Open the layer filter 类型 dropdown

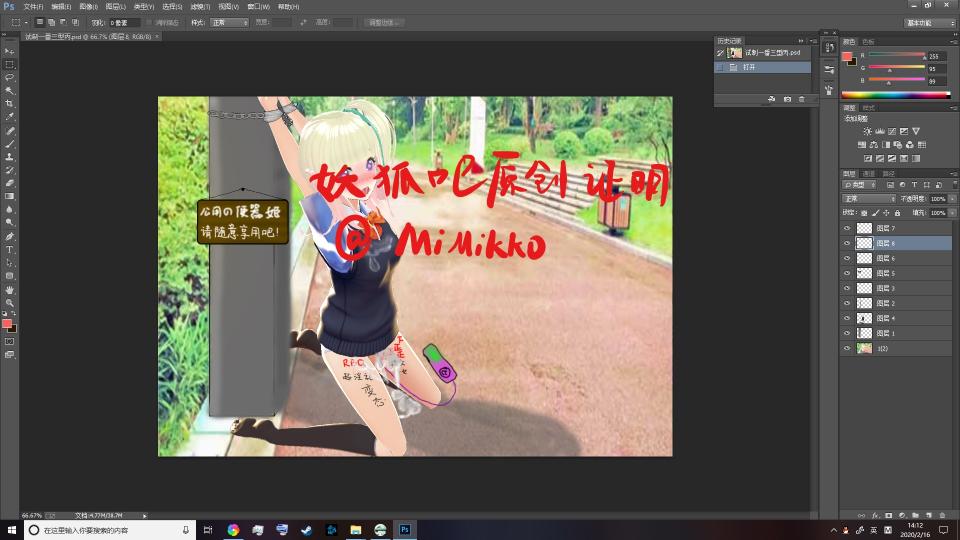click(859, 184)
